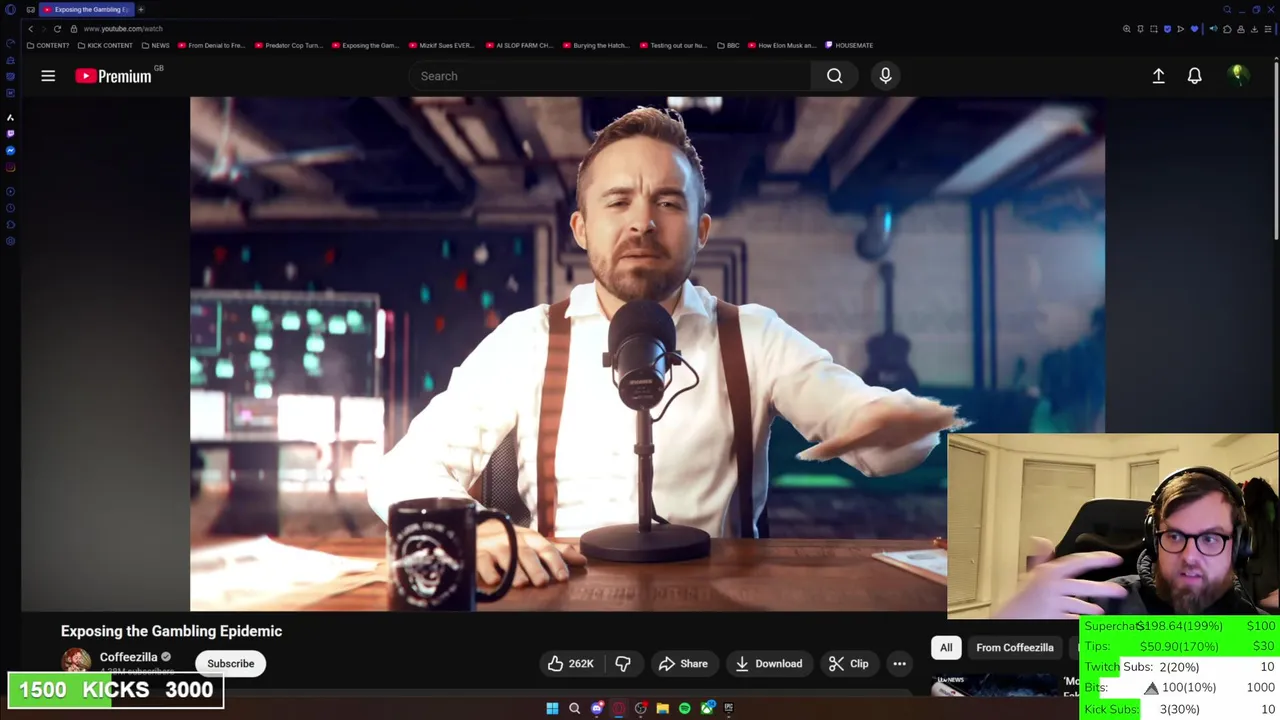This screenshot has height=720, width=1280.
Task: Open the NEWS bookmarks folder
Action: 155,45
